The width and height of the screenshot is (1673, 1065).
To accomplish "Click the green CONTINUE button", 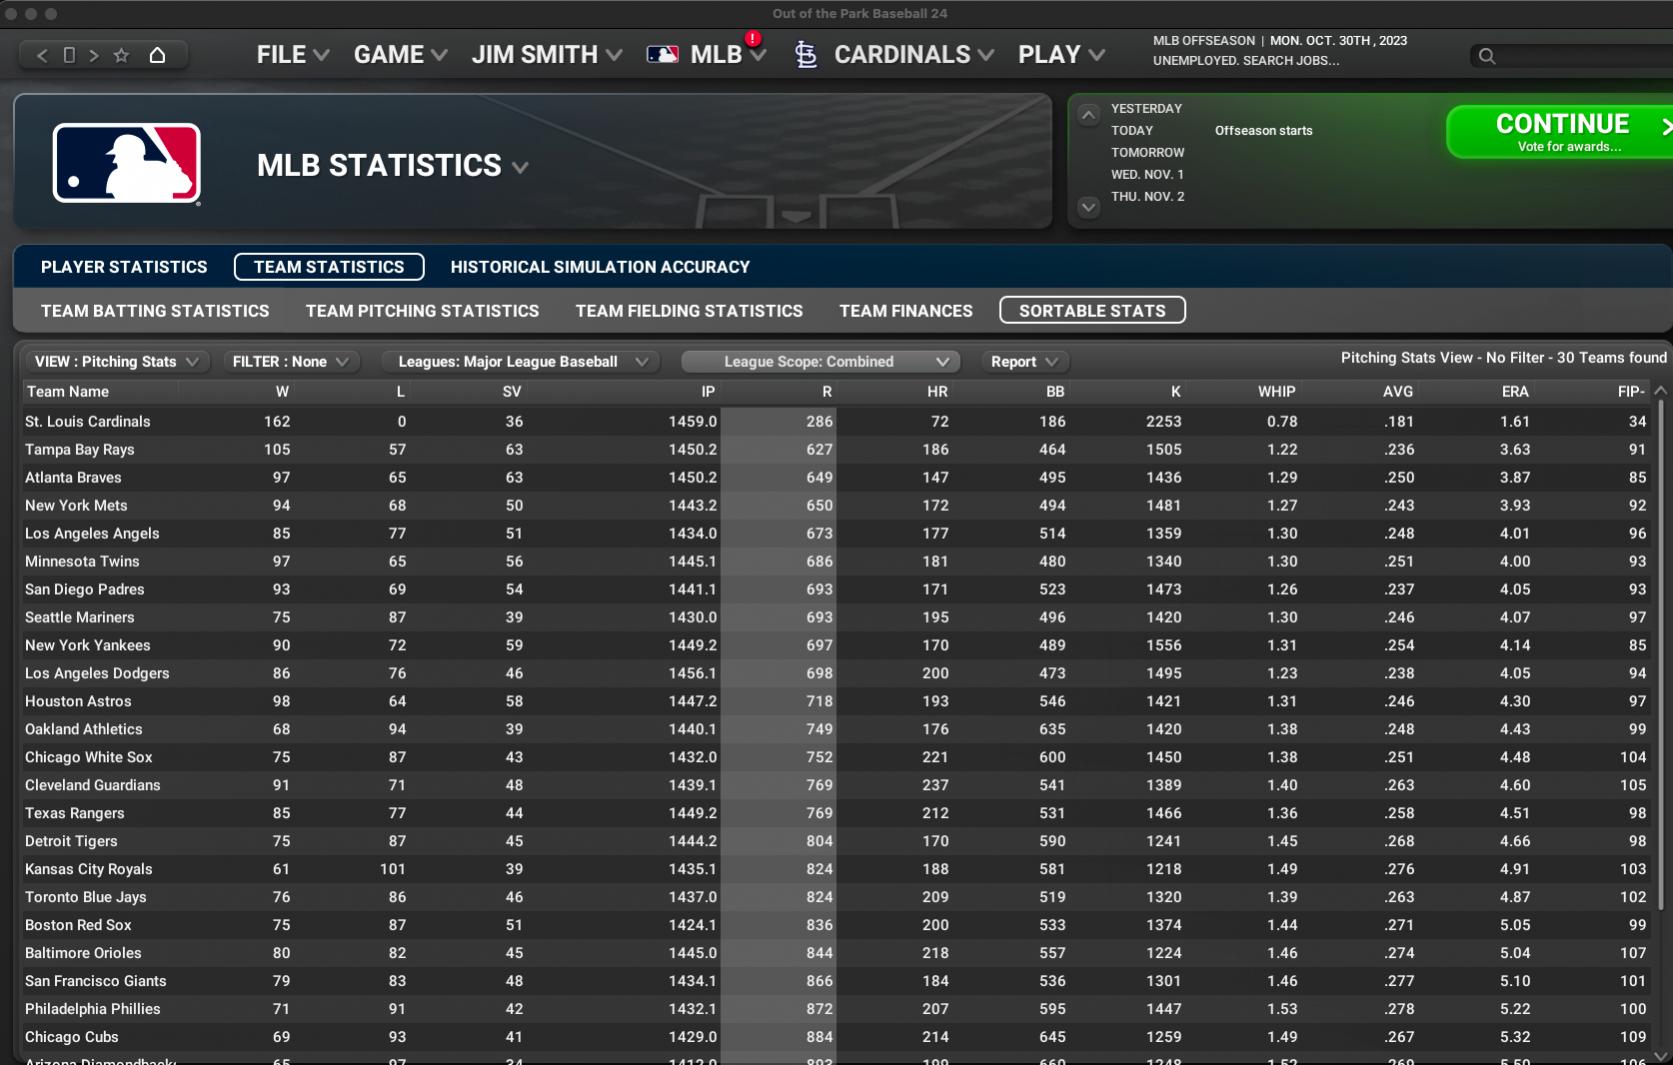I will tap(1560, 132).
